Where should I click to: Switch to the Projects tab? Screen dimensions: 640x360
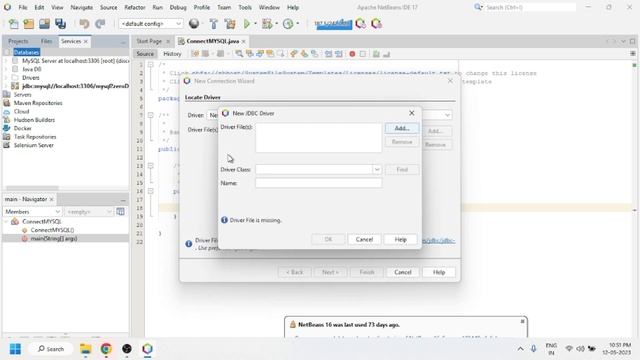(x=18, y=41)
